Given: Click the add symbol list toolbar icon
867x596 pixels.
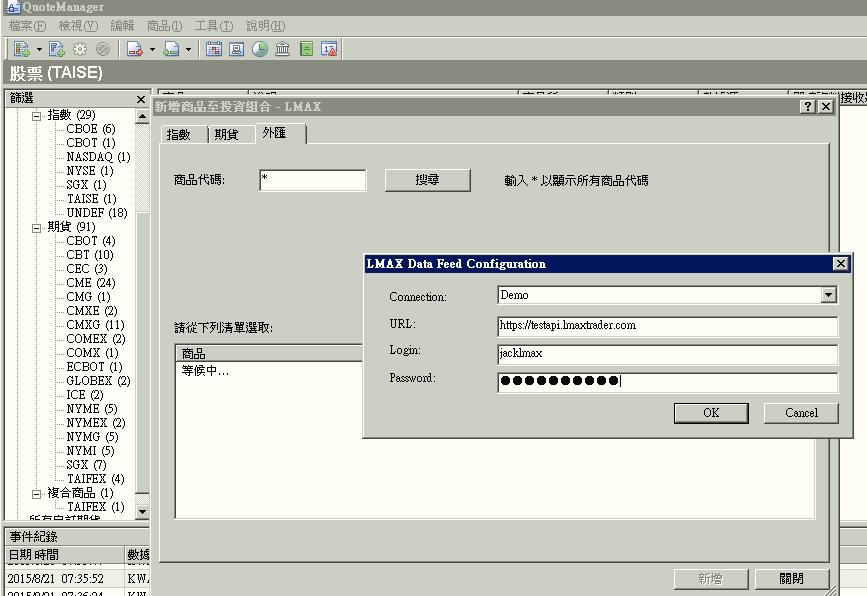Looking at the screenshot, I should click(22, 49).
